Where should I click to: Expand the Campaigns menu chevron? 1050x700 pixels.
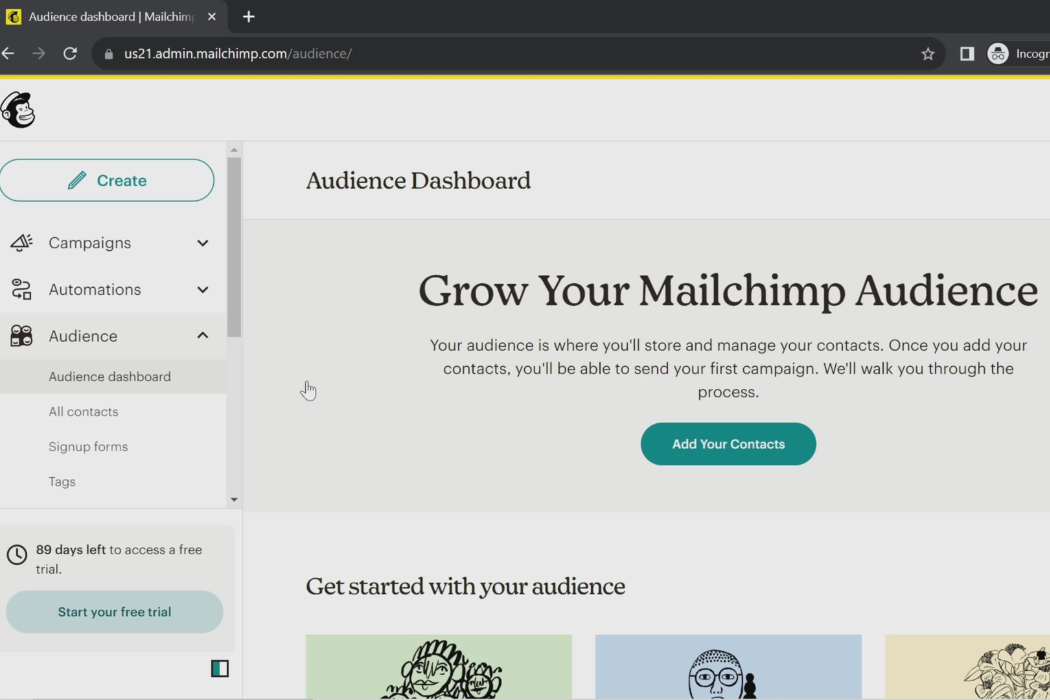(x=202, y=243)
